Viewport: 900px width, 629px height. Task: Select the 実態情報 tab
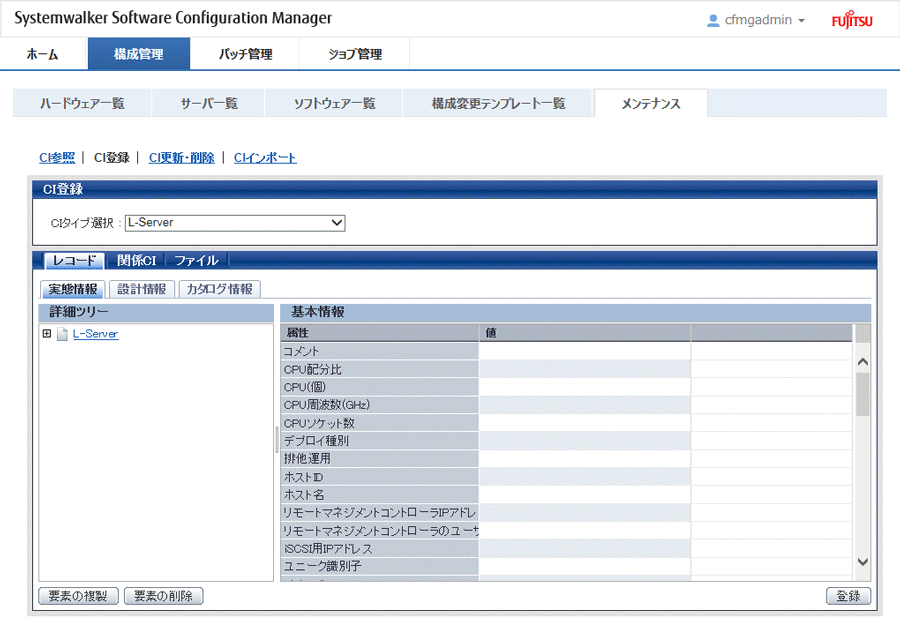click(72, 289)
